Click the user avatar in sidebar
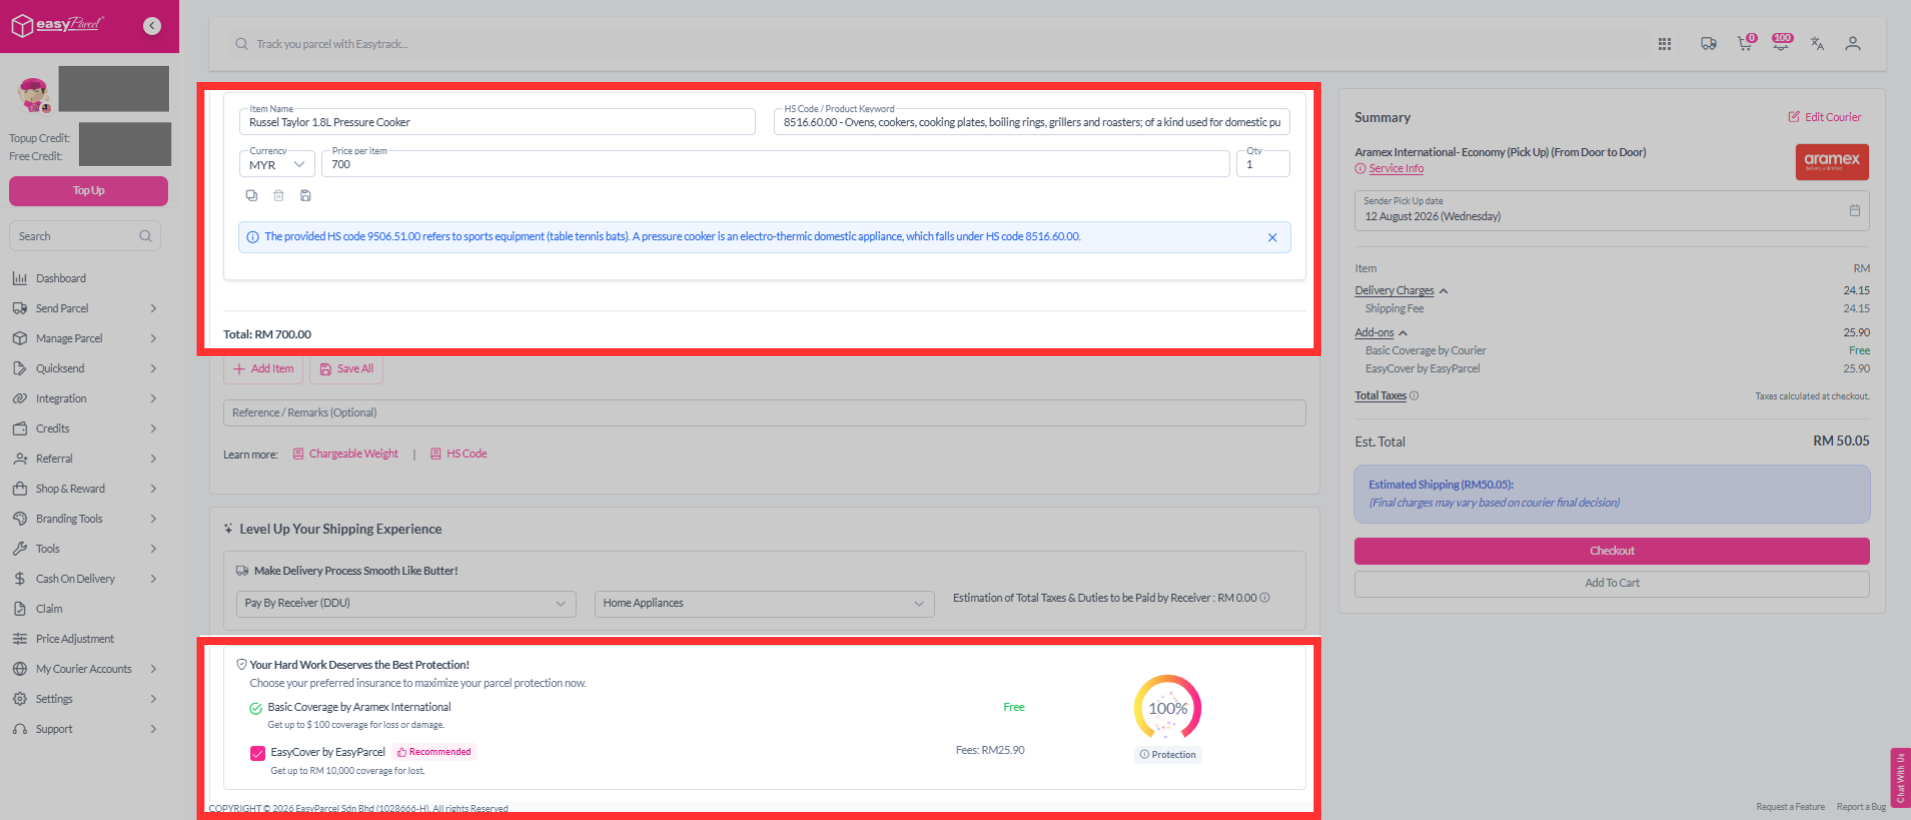Image resolution: width=1911 pixels, height=820 pixels. click(x=34, y=94)
